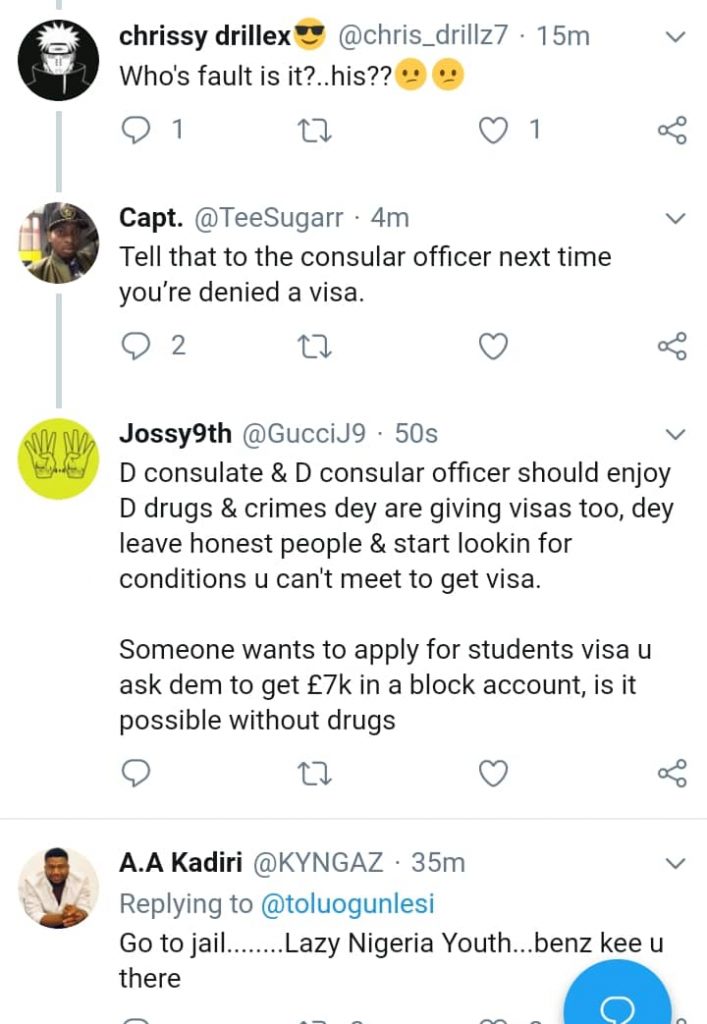The width and height of the screenshot is (707, 1024).
Task: Like Jossy9th's visa tweet
Action: point(494,773)
